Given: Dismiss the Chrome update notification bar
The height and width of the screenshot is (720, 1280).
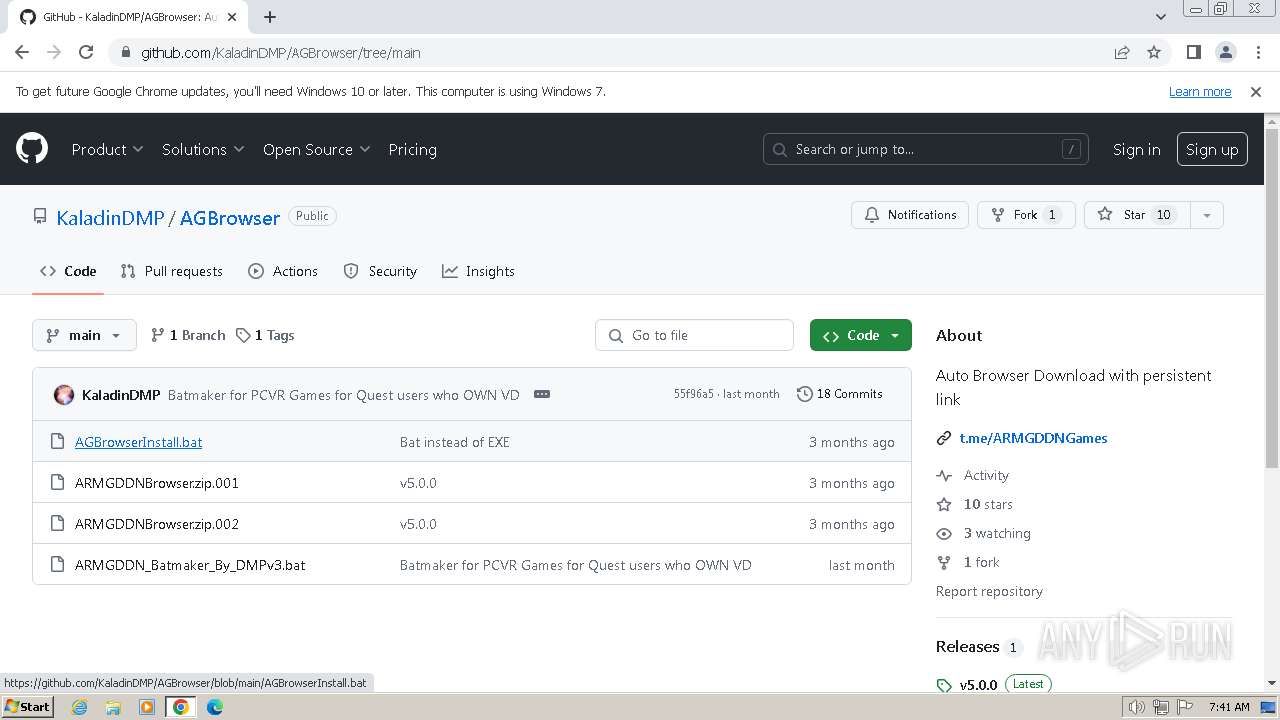Looking at the screenshot, I should (1256, 91).
